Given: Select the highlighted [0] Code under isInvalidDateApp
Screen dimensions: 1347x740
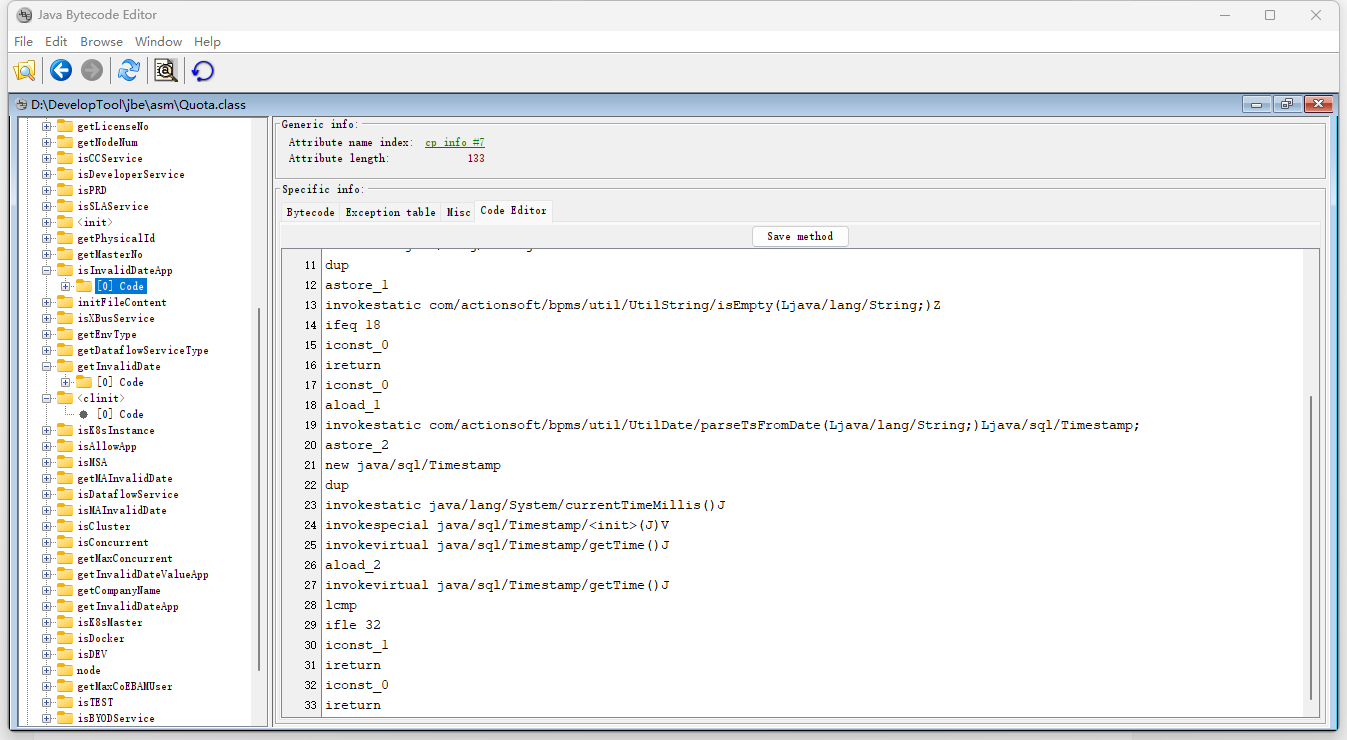Looking at the screenshot, I should tap(120, 286).
